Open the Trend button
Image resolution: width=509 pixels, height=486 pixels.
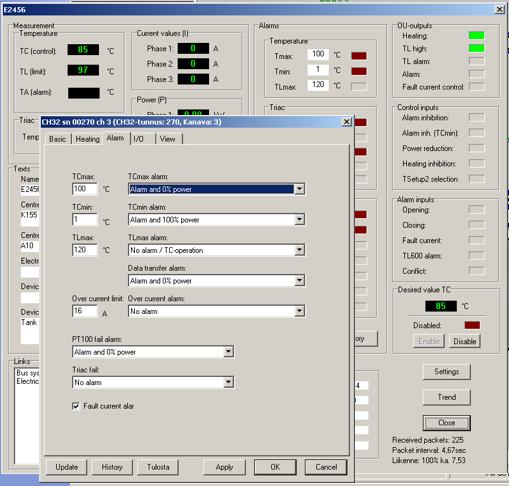pyautogui.click(x=447, y=397)
